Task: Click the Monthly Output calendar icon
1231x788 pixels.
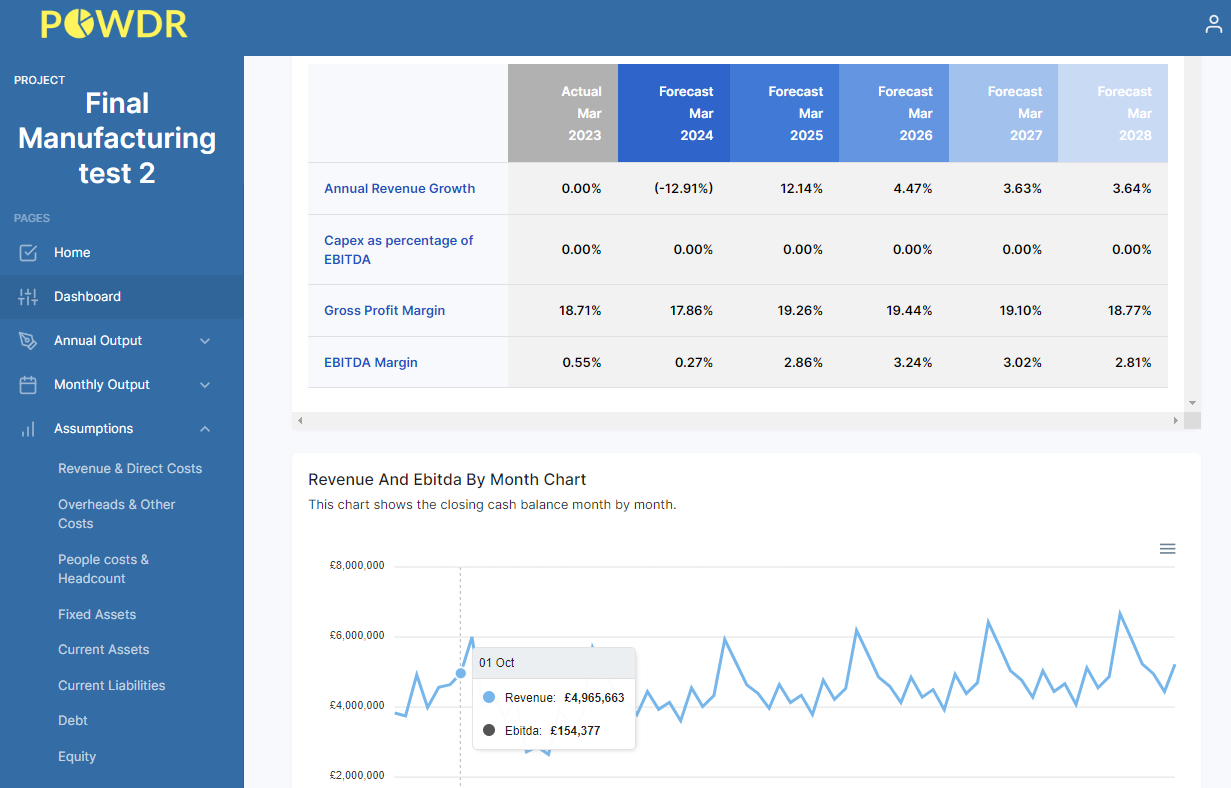Action: (x=26, y=384)
